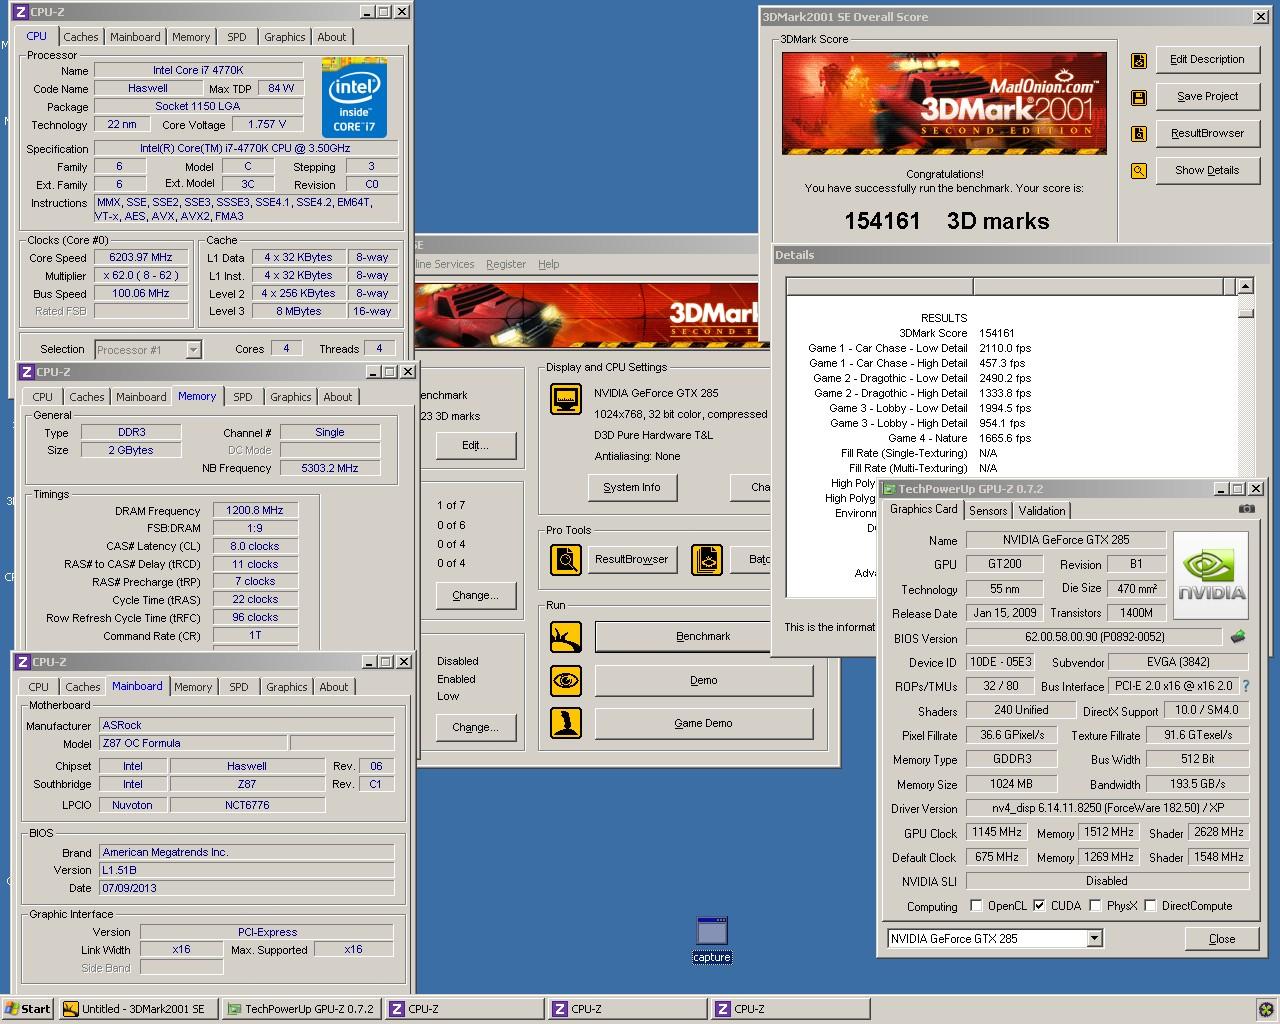The image size is (1280, 1024).
Task: Click the GPU-Z screenshot camera icon
Action: coord(1246,509)
